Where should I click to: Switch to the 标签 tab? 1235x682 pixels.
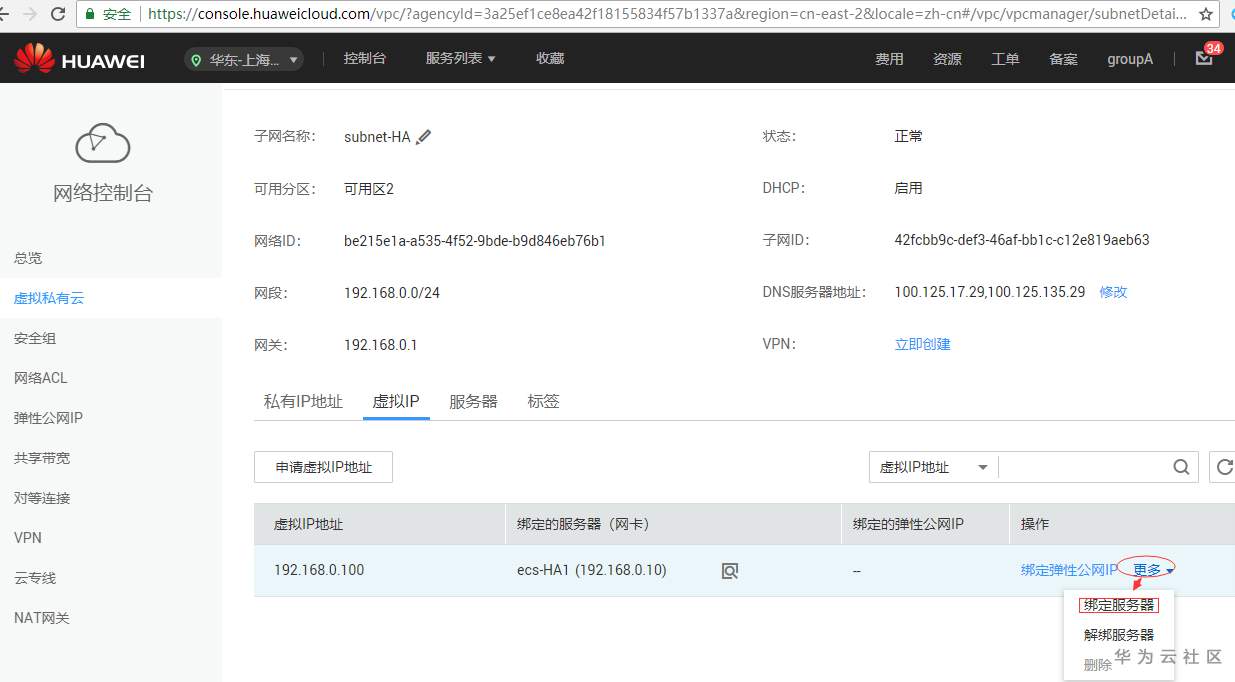(x=543, y=401)
